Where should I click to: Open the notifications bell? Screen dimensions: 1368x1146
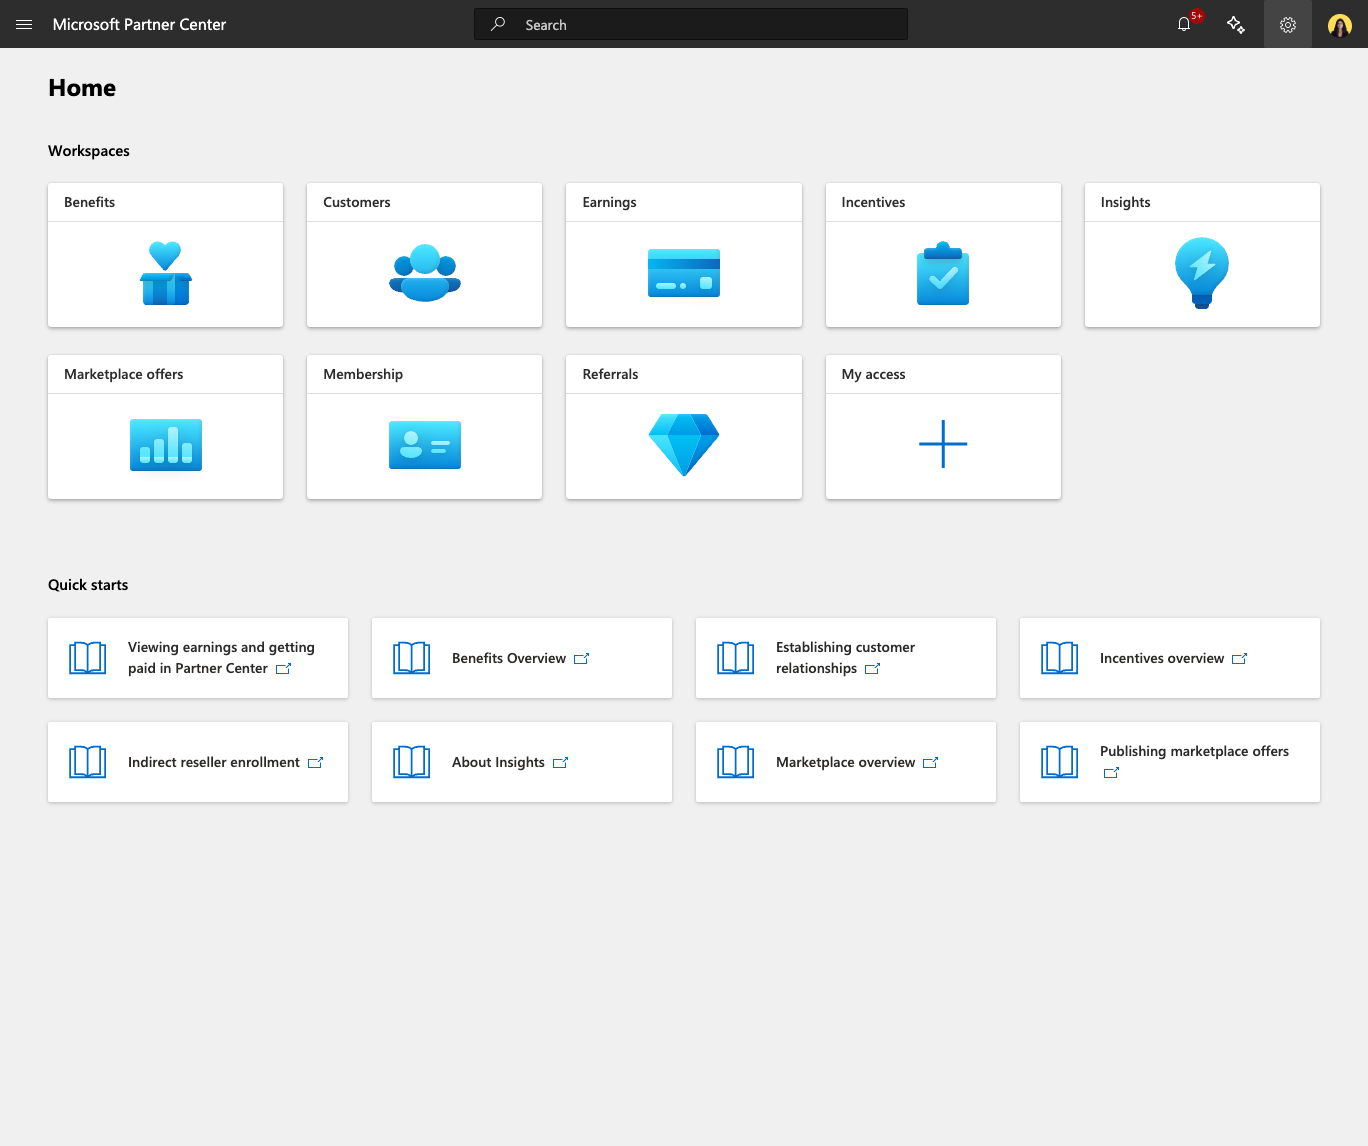tap(1185, 24)
